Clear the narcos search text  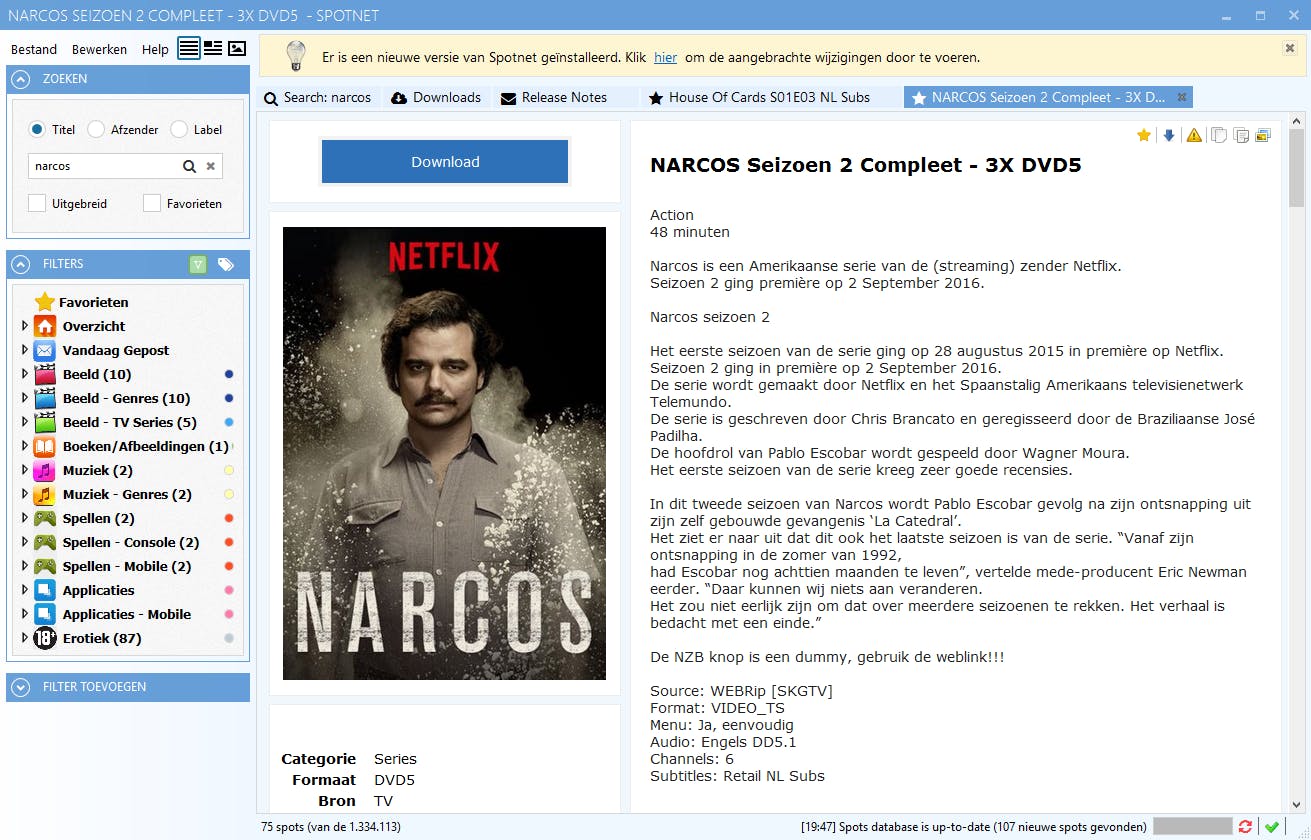[210, 166]
